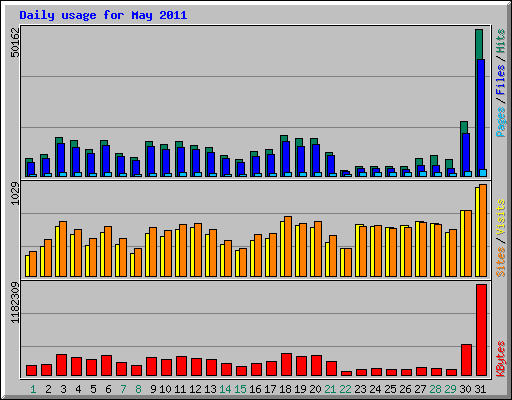
Task: Select the day 15 orange sites bar
Action: coord(243,262)
